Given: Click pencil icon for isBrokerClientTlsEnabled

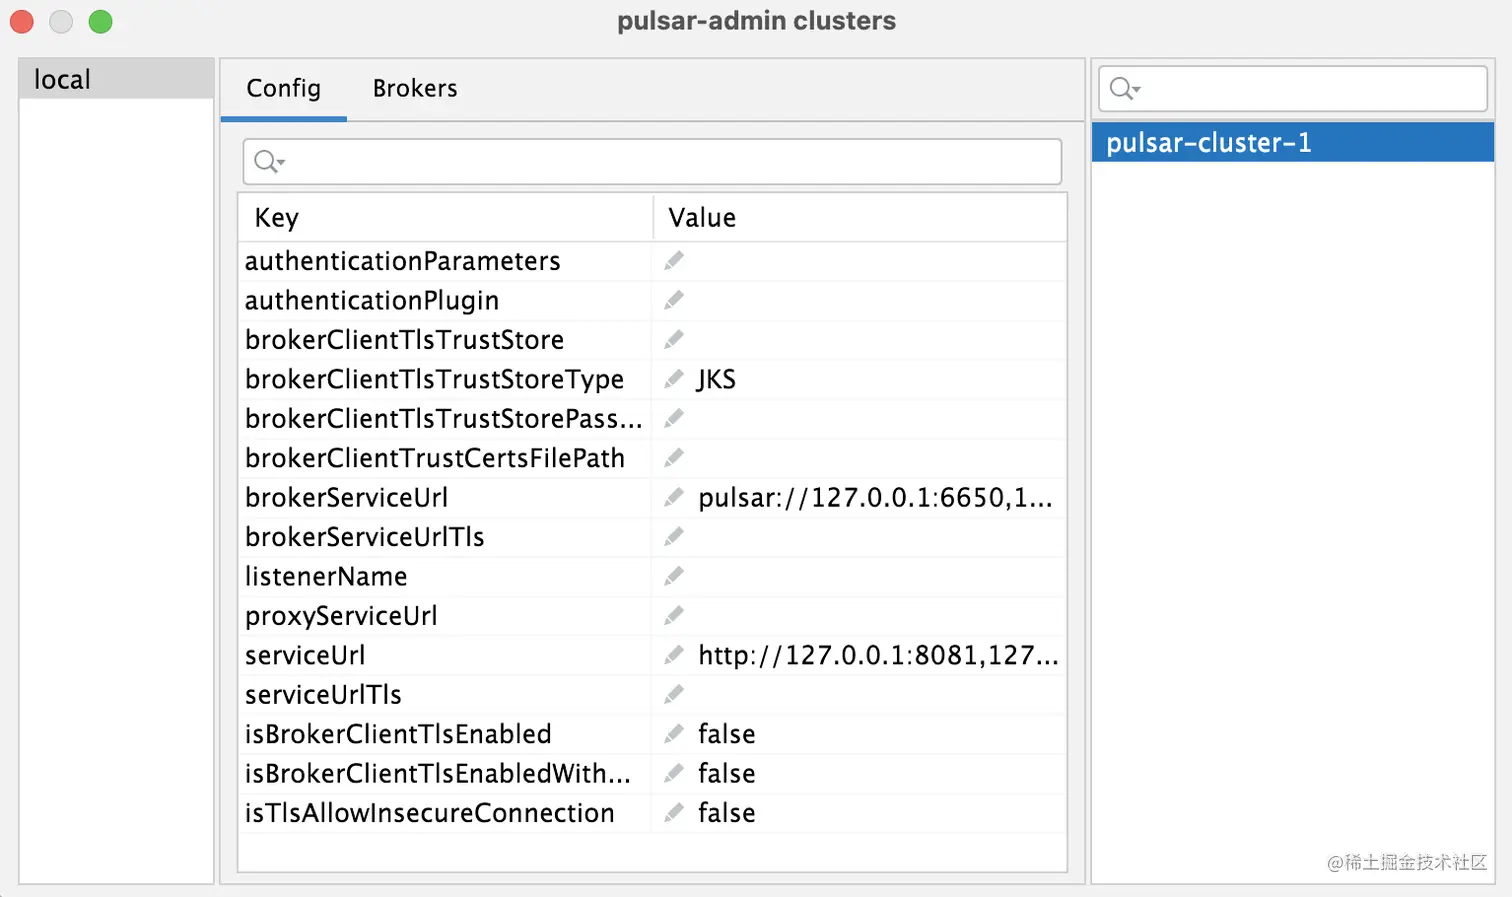Looking at the screenshot, I should point(674,734).
